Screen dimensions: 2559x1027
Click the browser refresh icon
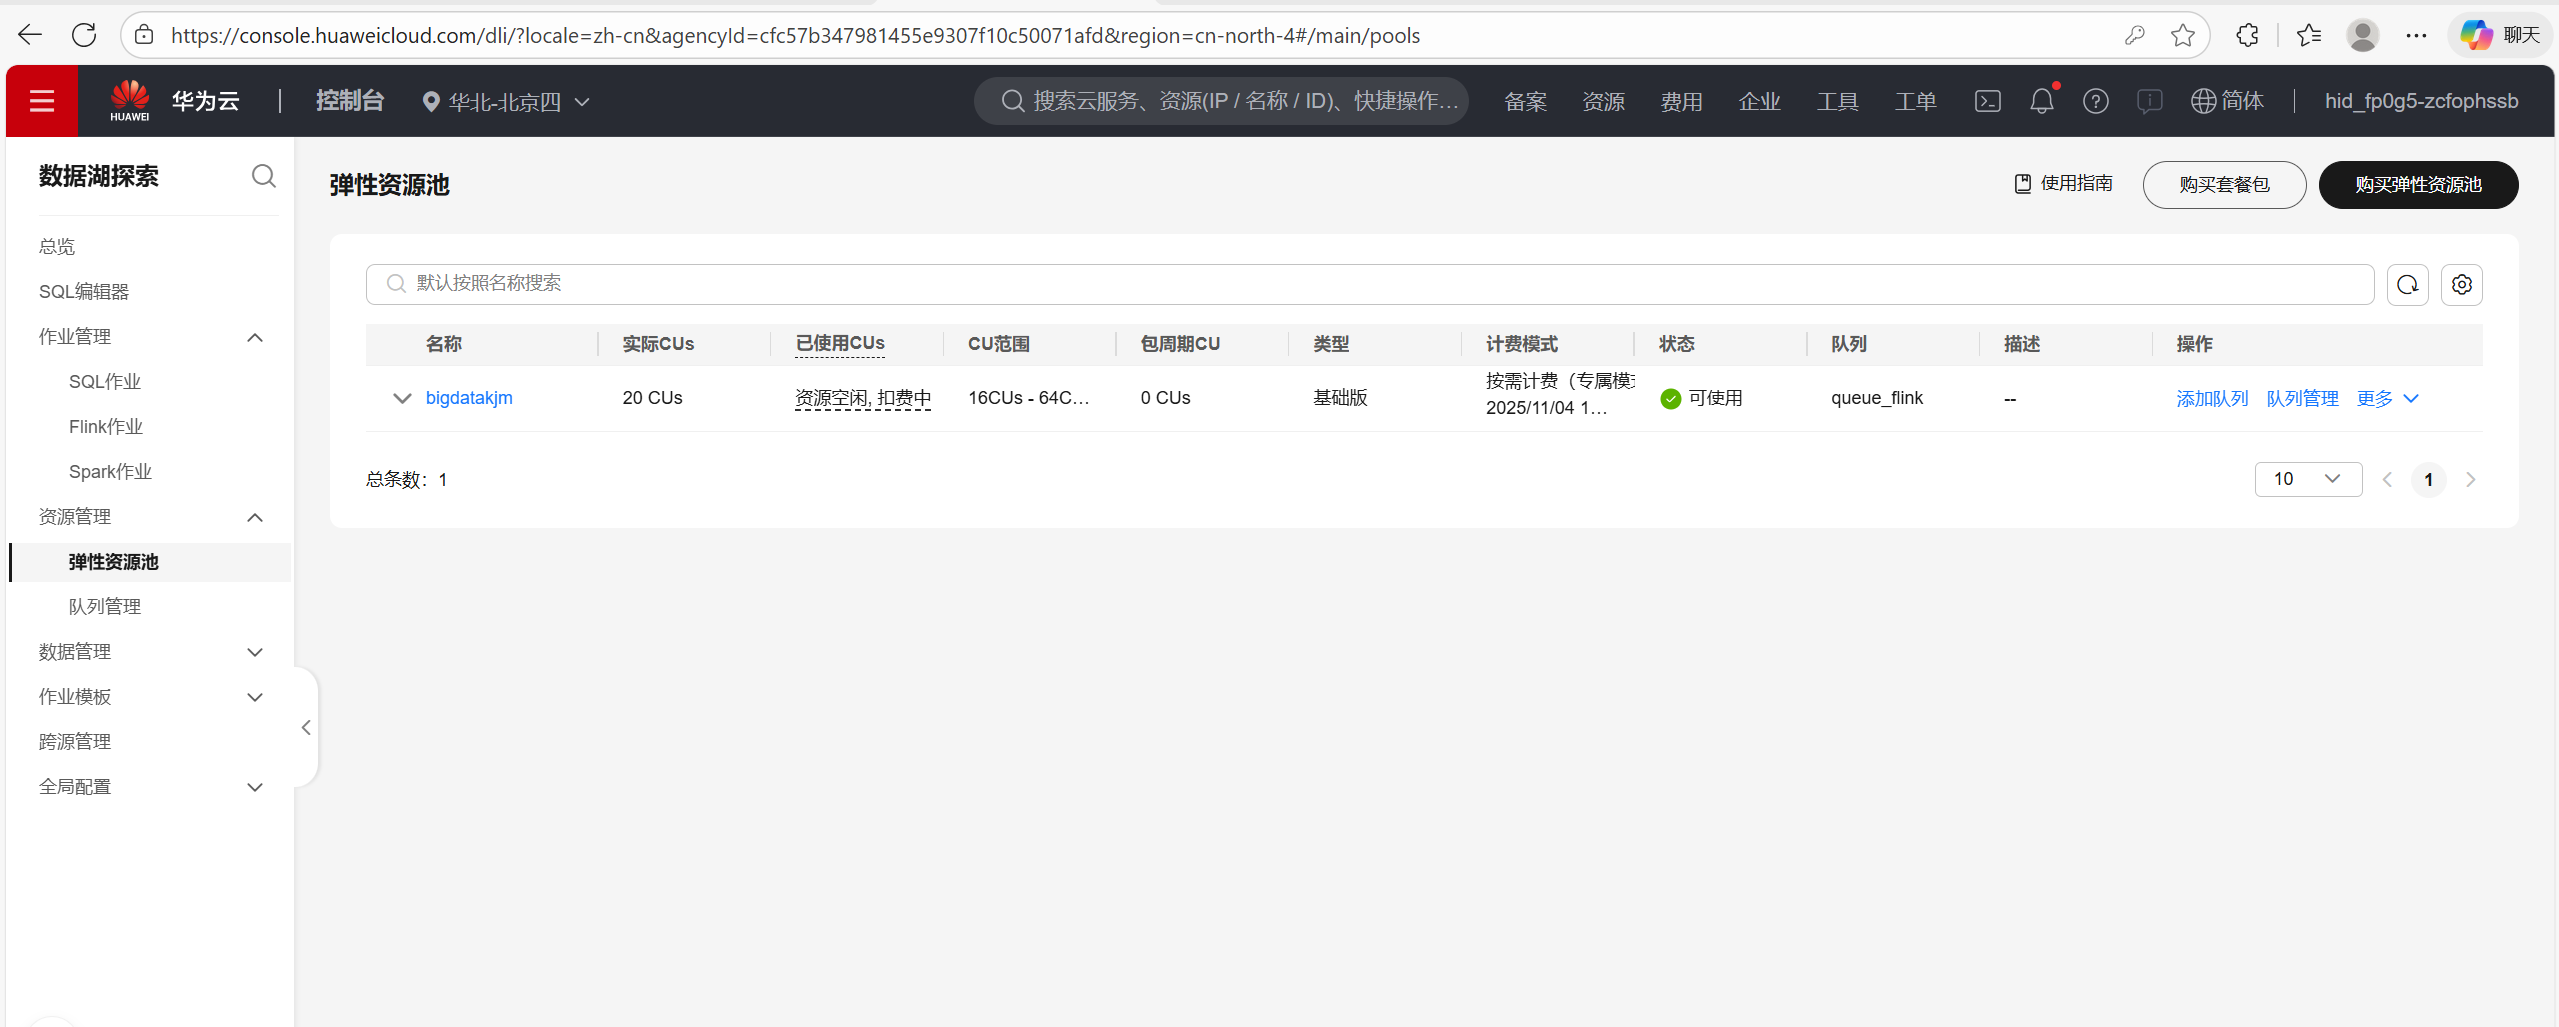pyautogui.click(x=84, y=34)
